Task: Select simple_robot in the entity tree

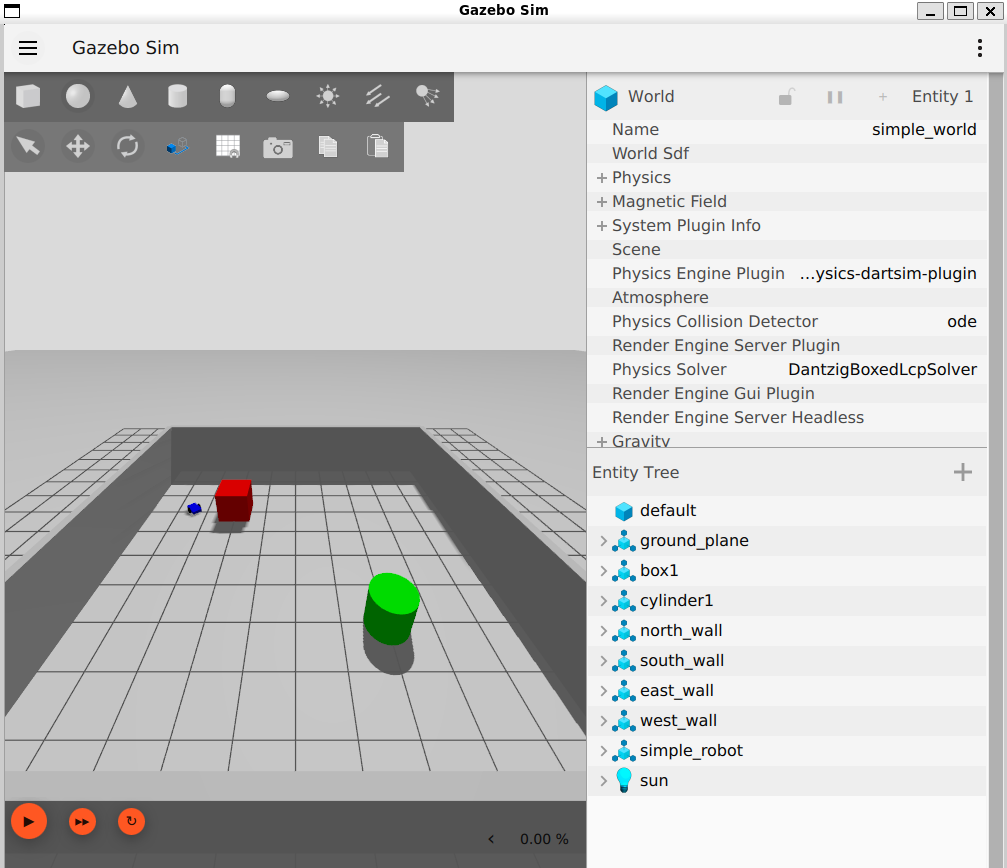Action: pyautogui.click(x=691, y=751)
